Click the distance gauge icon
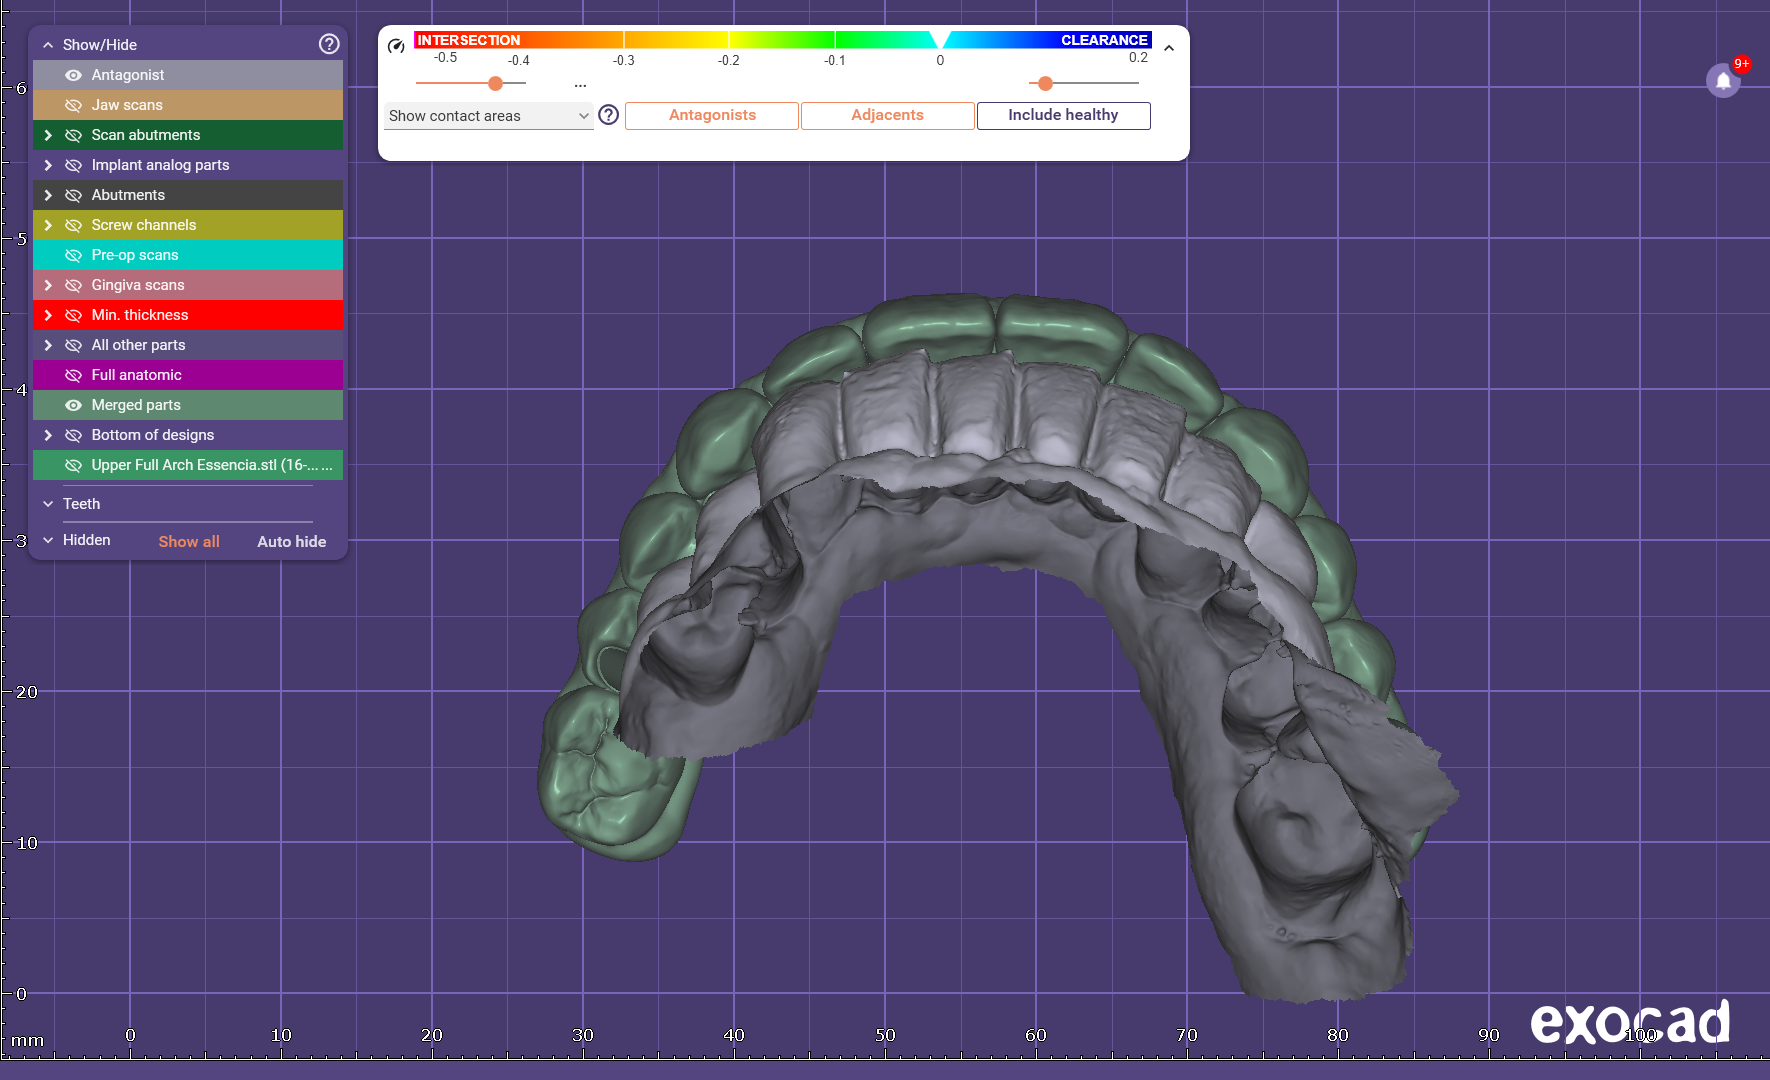Viewport: 1770px width, 1080px height. [x=396, y=46]
